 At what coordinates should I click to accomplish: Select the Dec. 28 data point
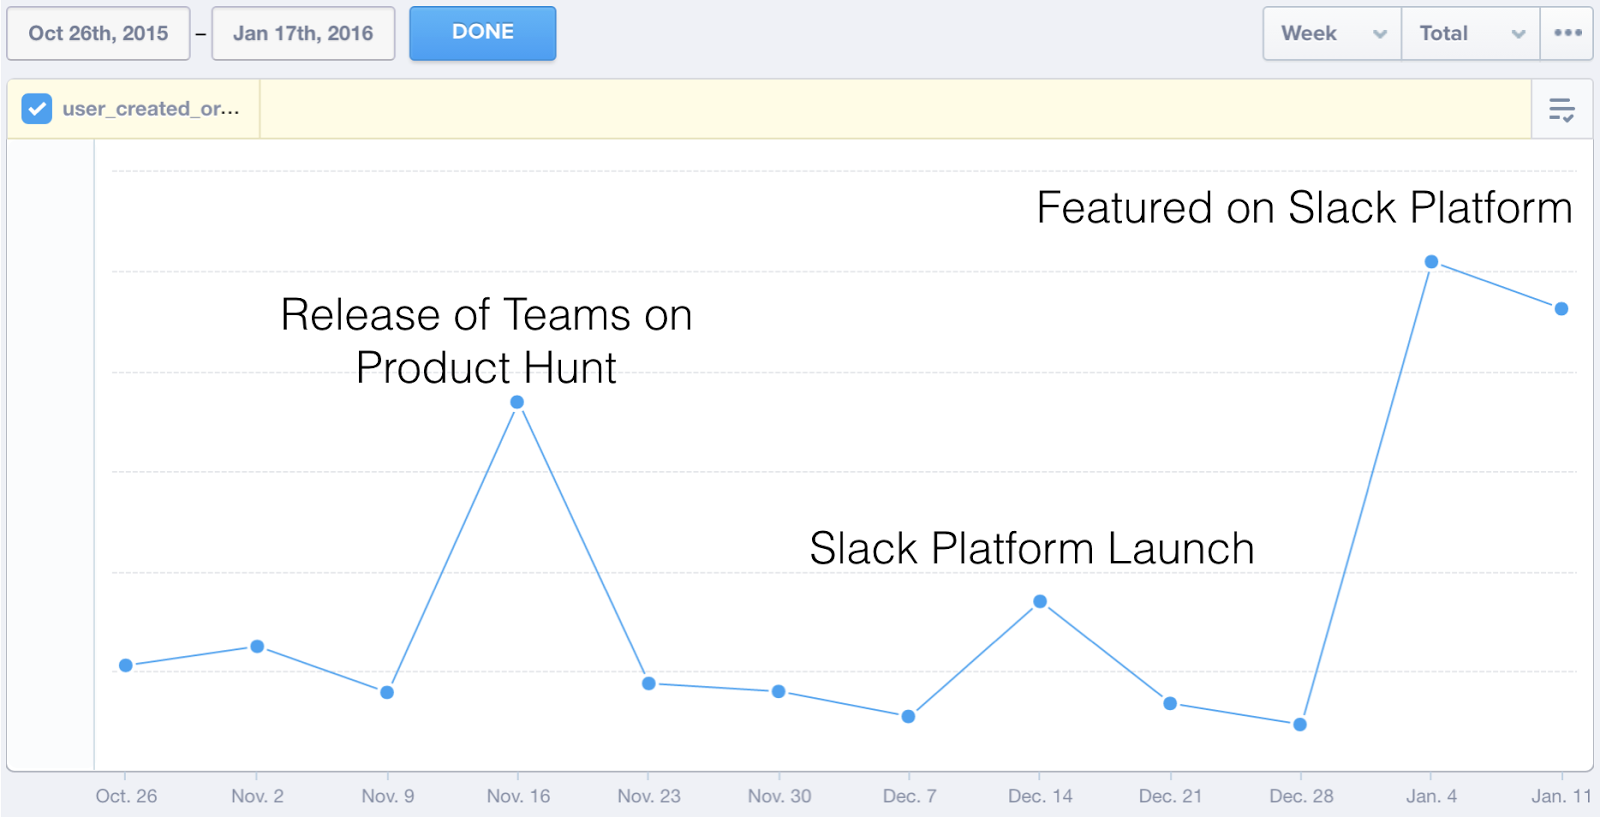(x=1300, y=724)
